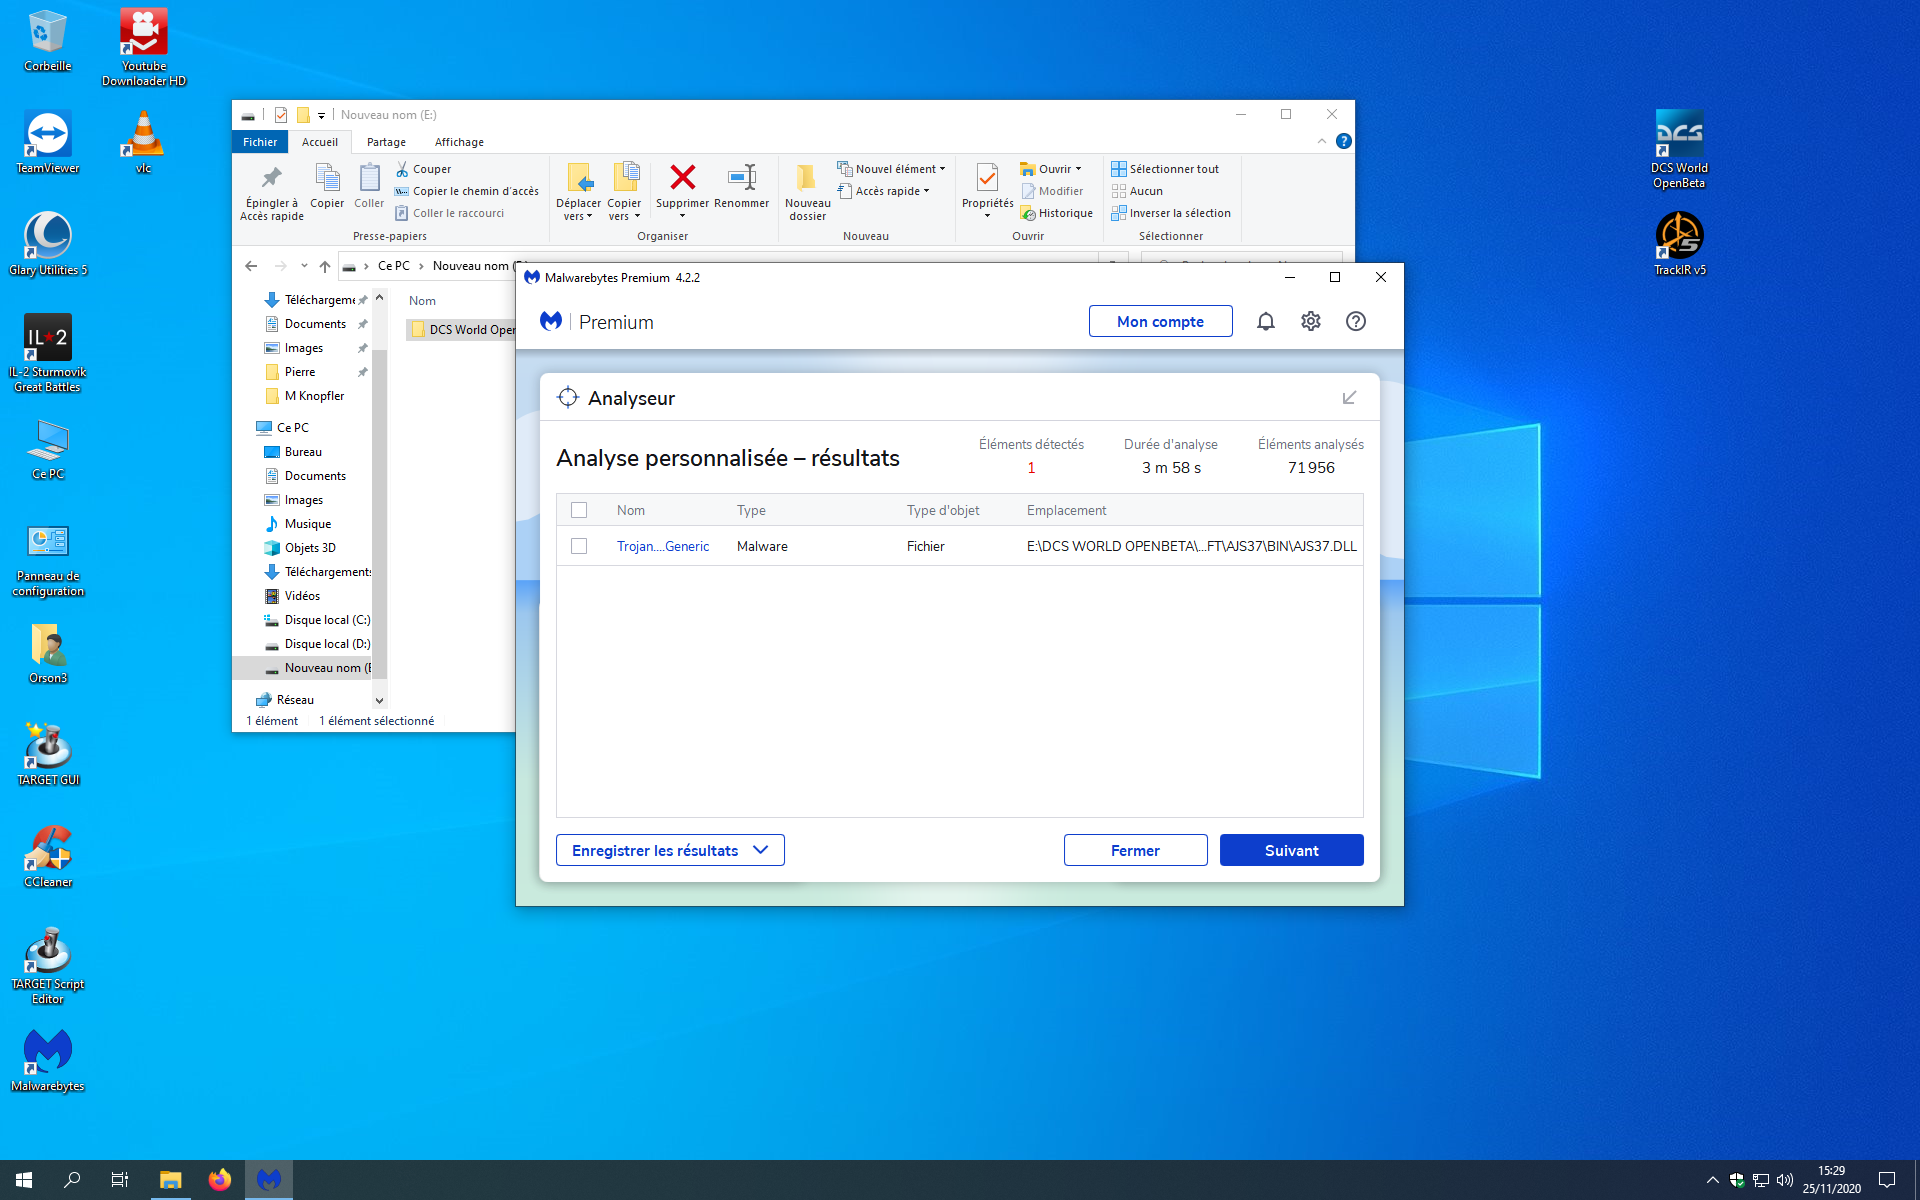Open Malwarebytes help question mark

click(x=1356, y=321)
